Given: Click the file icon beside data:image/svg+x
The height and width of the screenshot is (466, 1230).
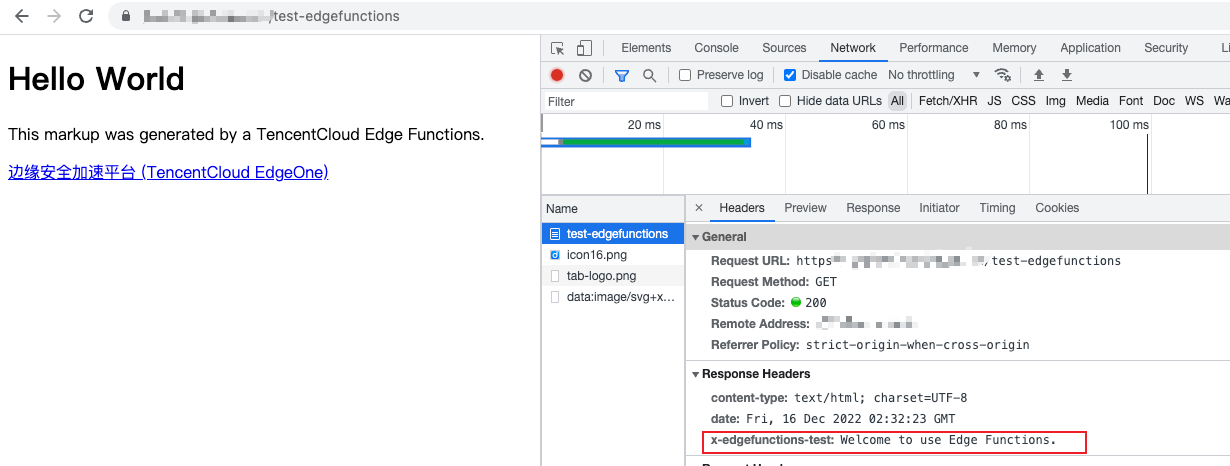Looking at the screenshot, I should click(555, 297).
